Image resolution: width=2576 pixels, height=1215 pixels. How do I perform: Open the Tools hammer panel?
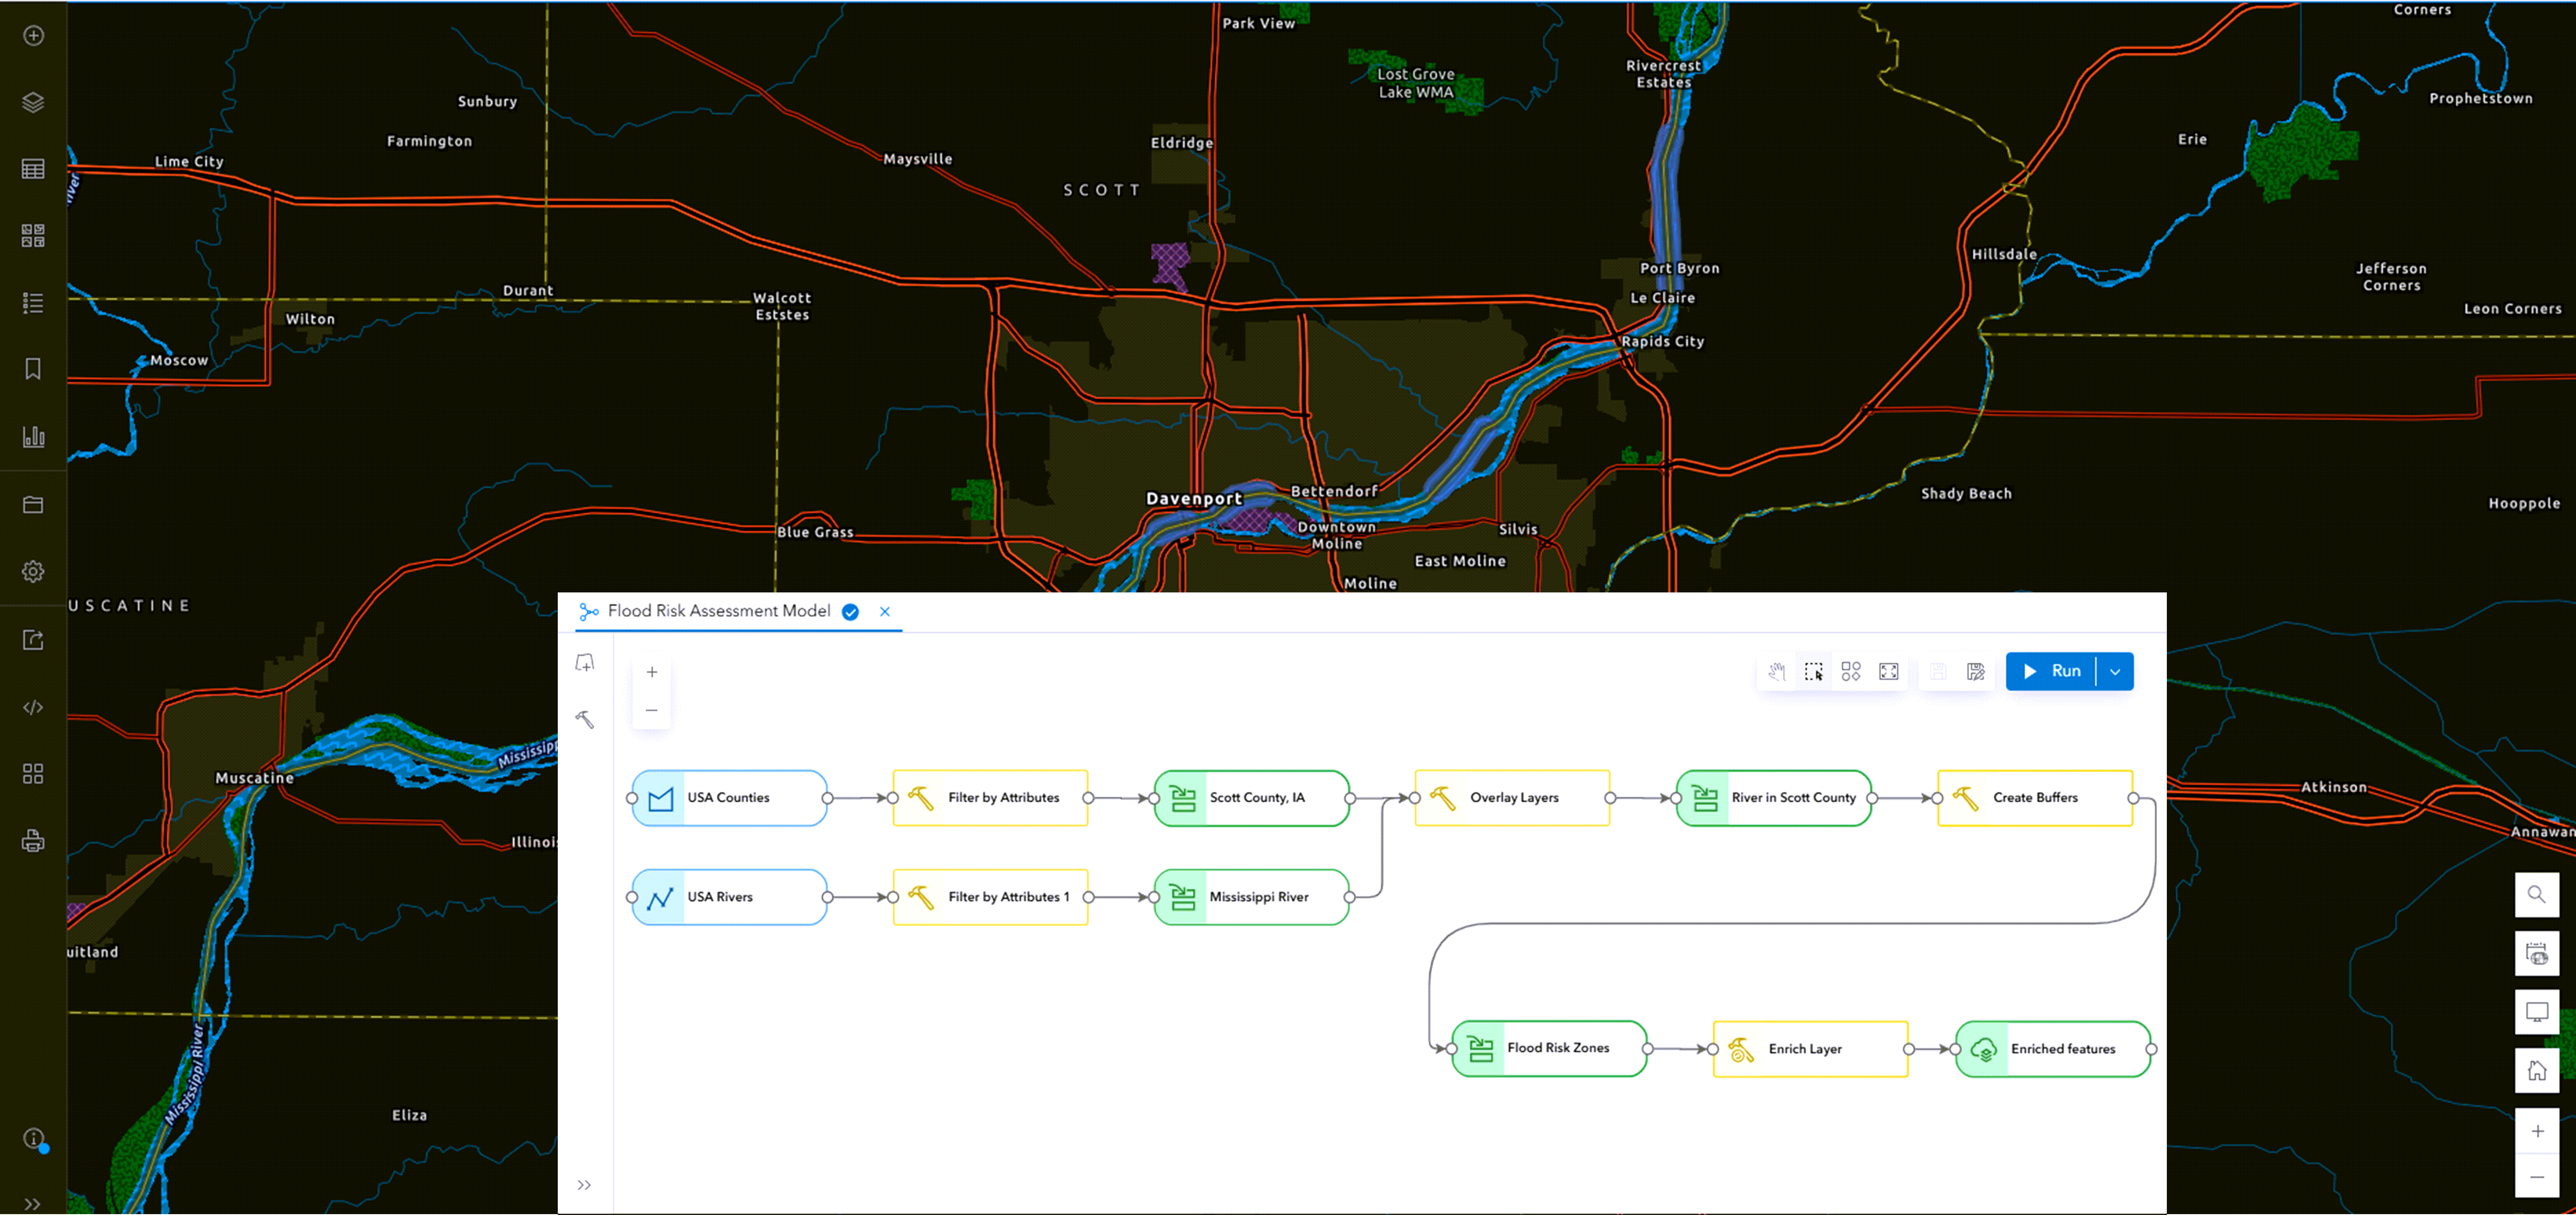click(585, 719)
